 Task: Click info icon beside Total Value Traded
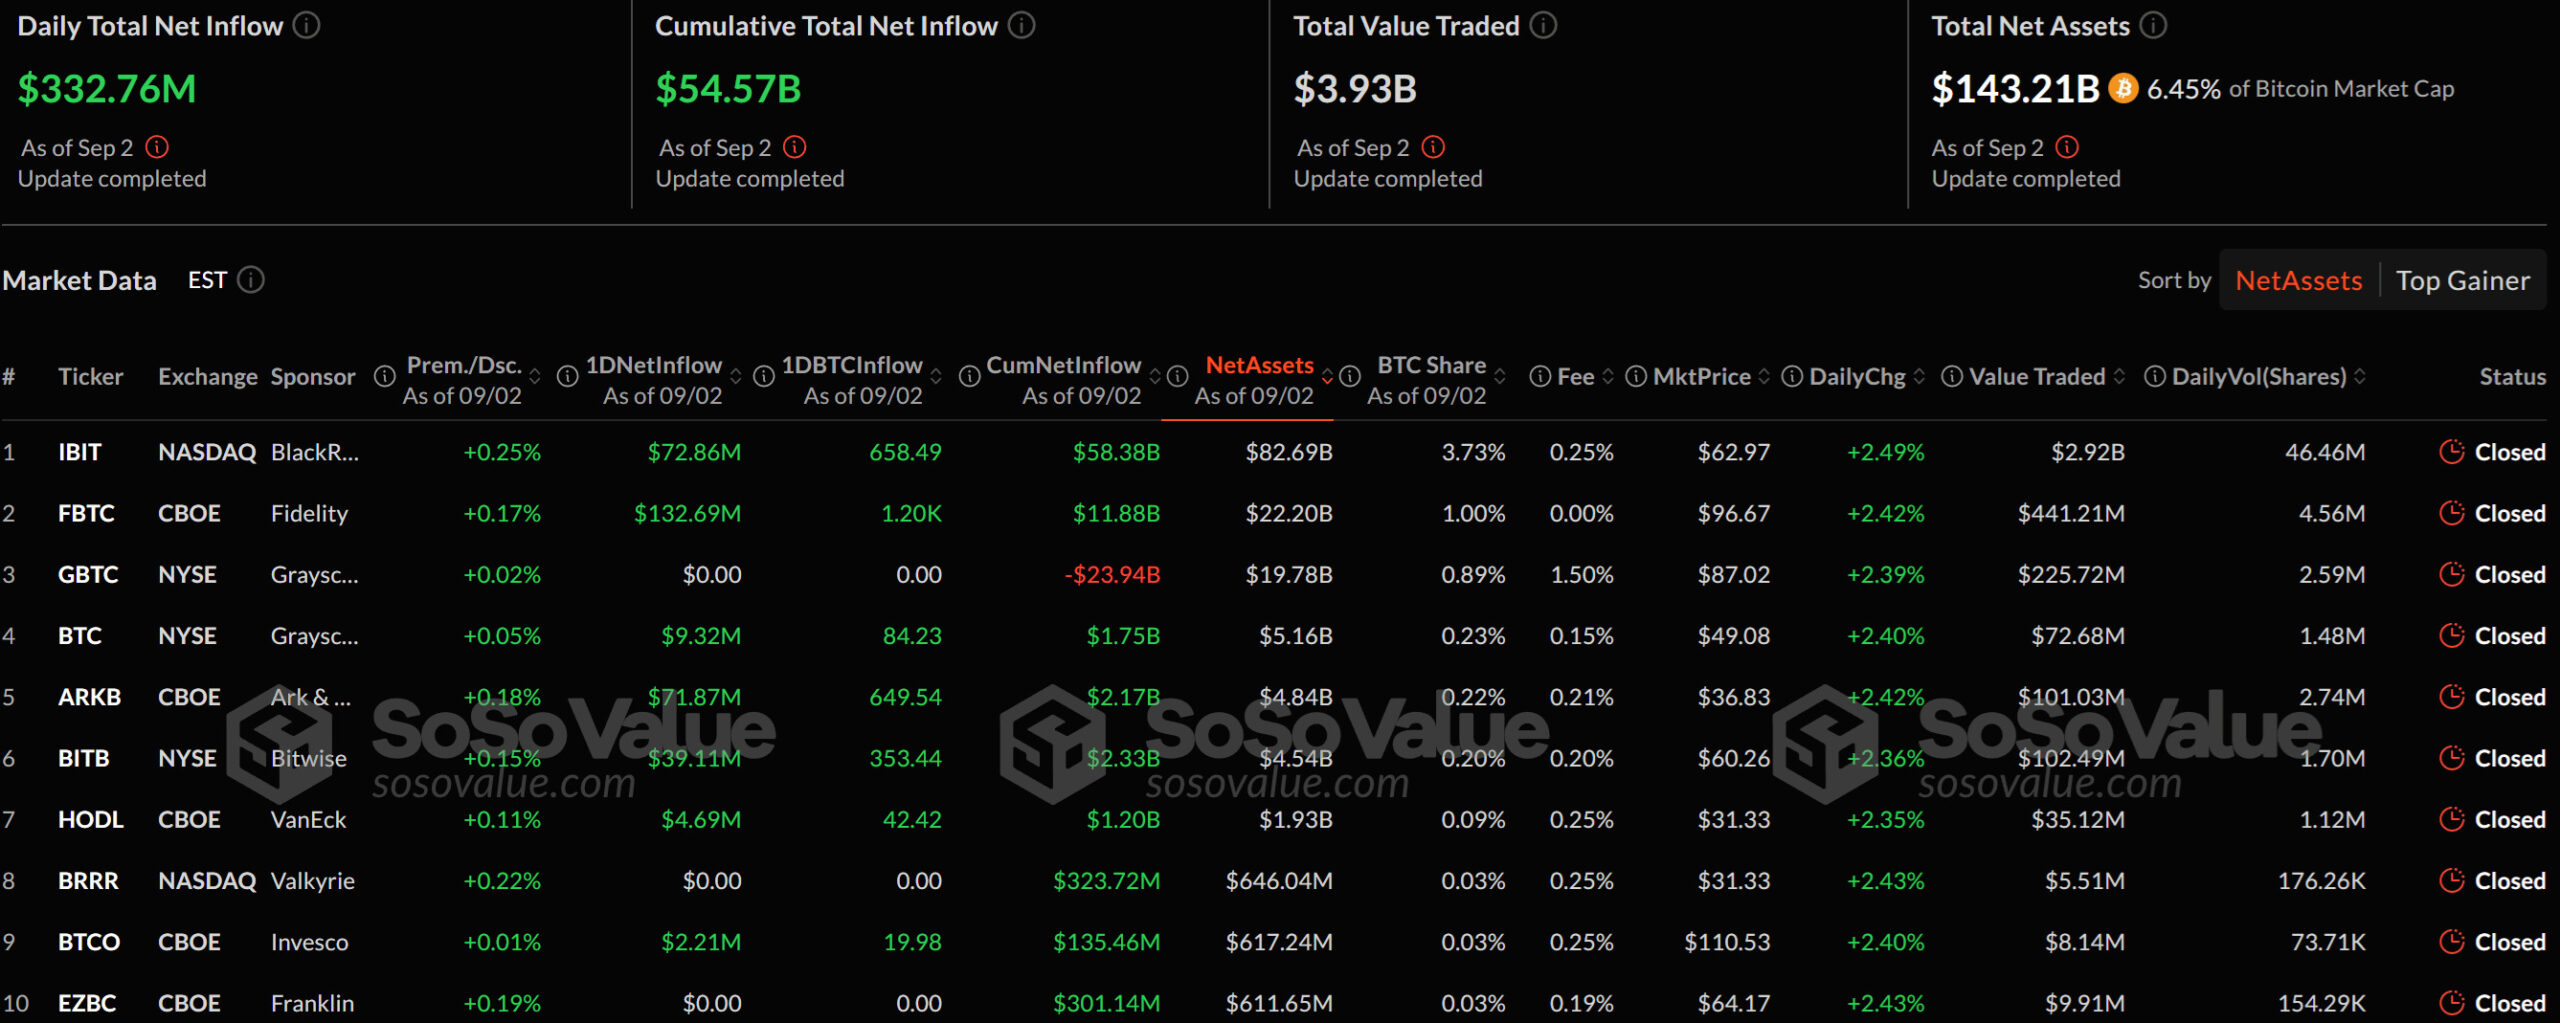[x=1543, y=25]
